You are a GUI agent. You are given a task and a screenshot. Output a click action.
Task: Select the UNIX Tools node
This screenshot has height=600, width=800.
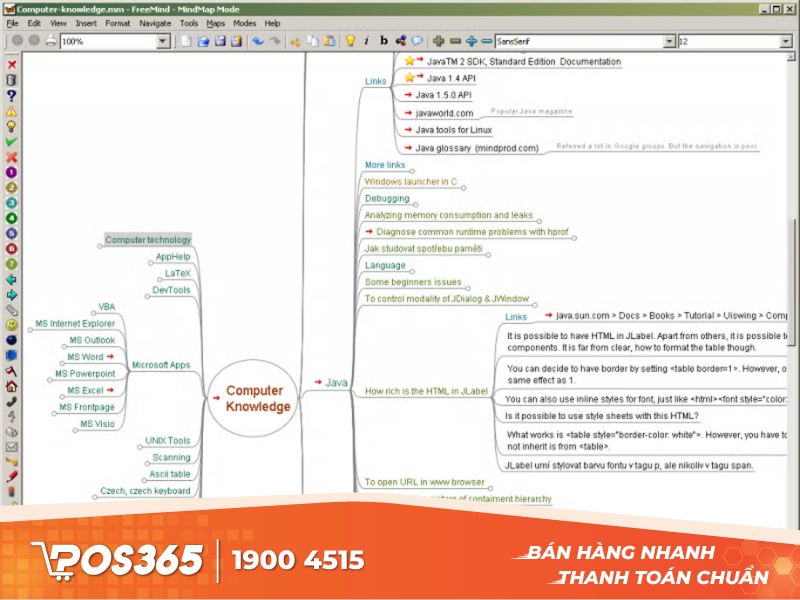(167, 441)
